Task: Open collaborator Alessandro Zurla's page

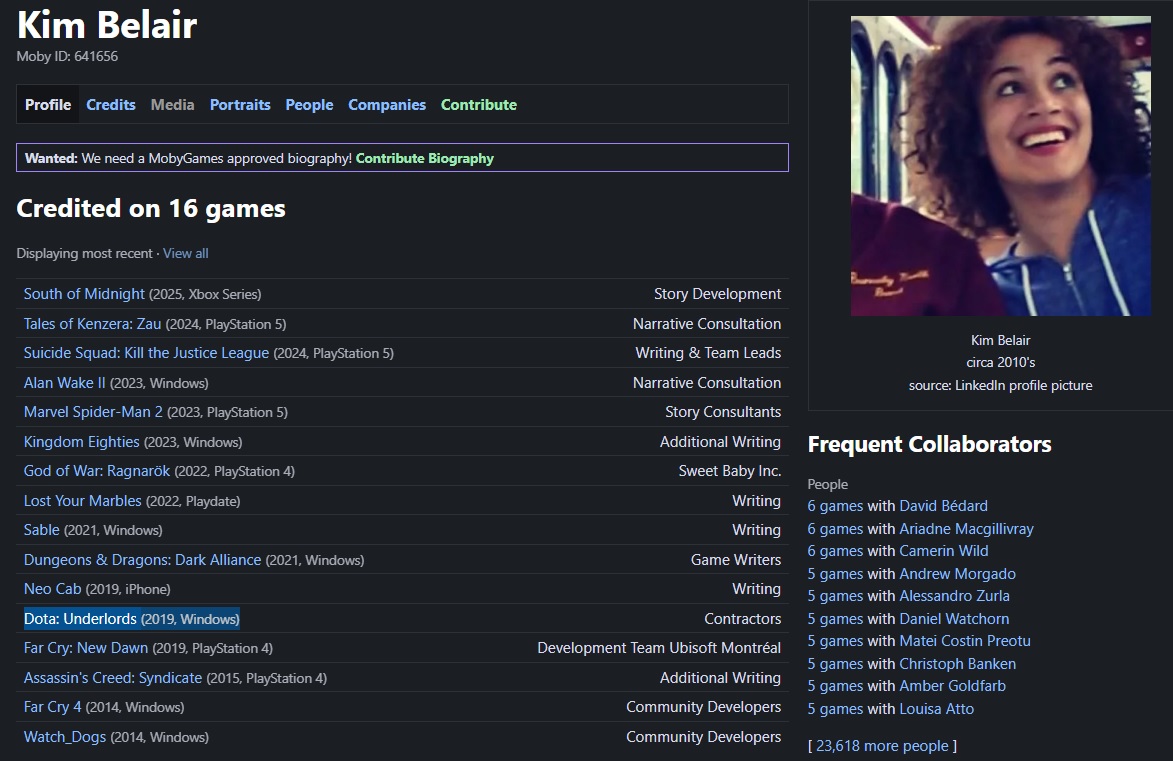Action: pos(955,596)
